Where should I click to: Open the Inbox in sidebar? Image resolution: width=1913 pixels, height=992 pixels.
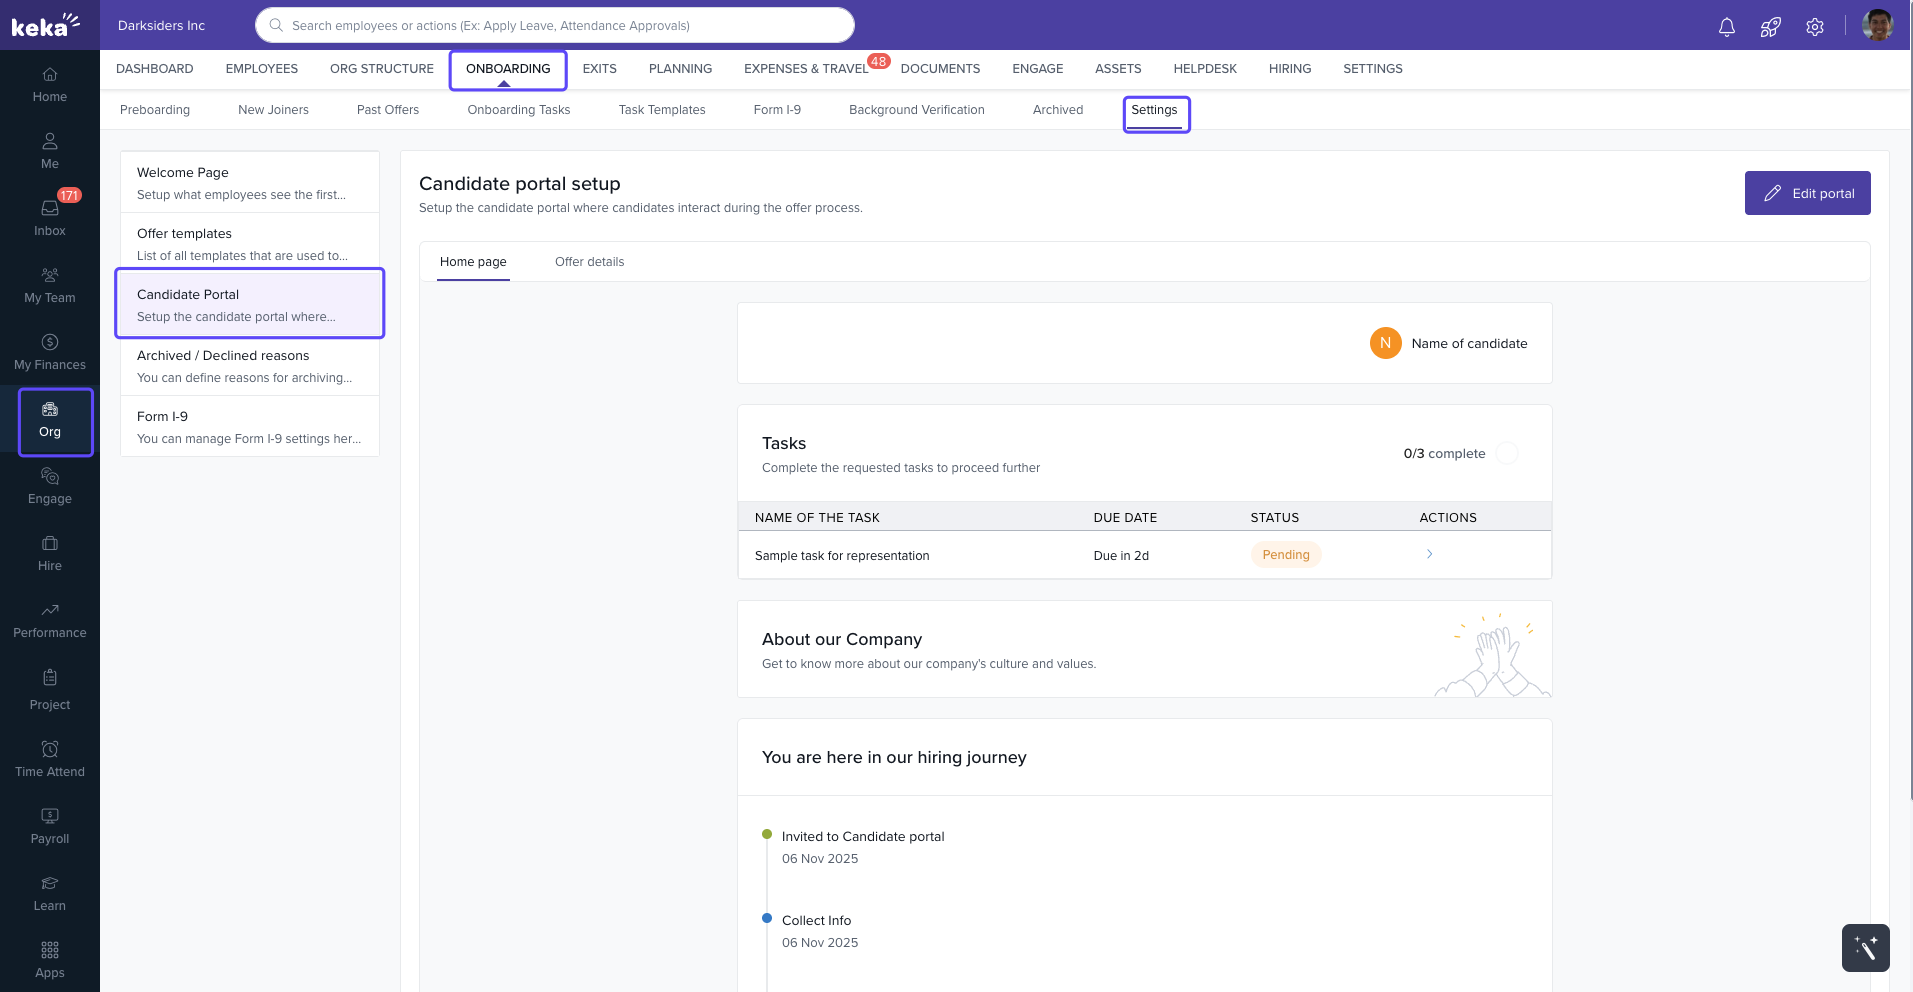coord(50,217)
